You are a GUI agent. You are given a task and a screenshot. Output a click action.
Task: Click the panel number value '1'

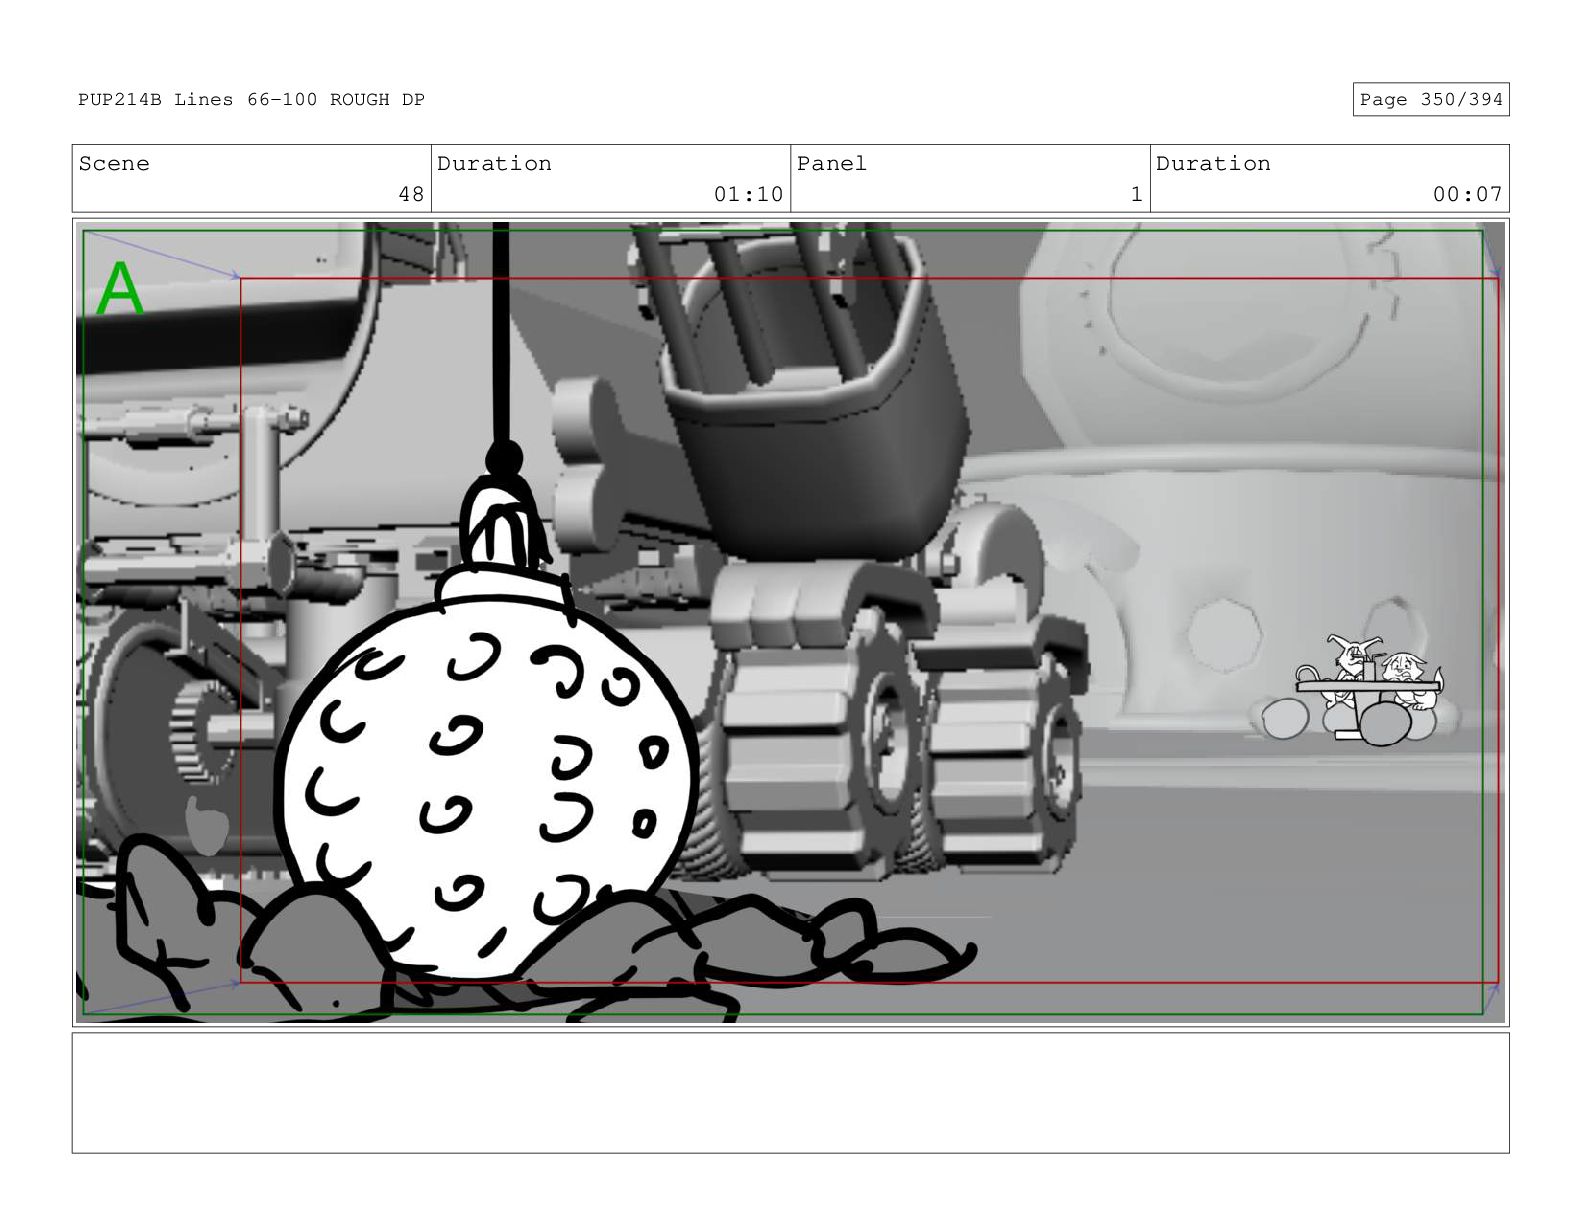click(x=1136, y=194)
